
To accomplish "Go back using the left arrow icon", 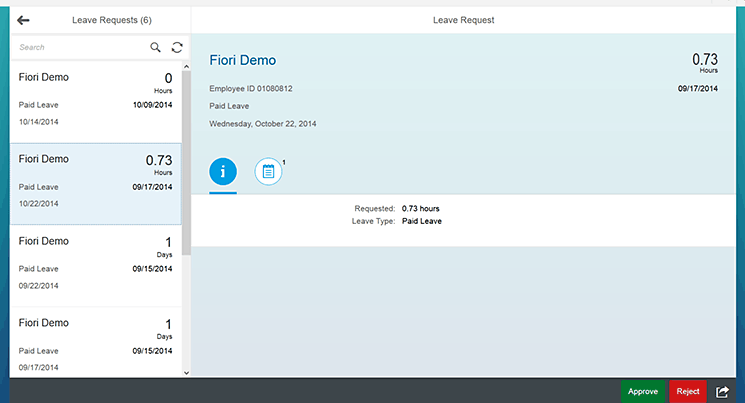I will pos(23,20).
